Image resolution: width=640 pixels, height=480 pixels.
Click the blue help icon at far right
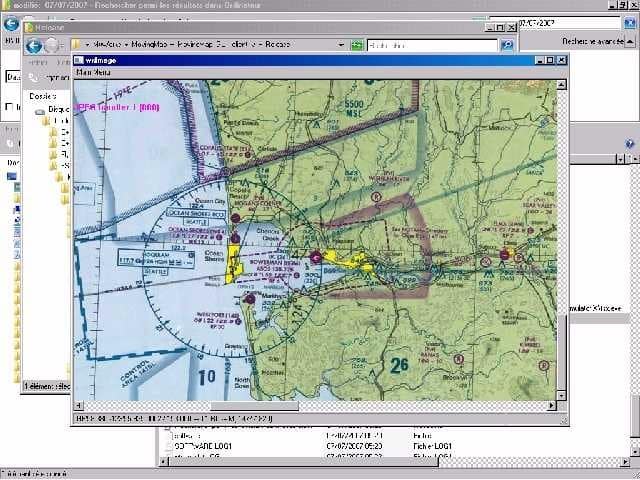tap(630, 144)
